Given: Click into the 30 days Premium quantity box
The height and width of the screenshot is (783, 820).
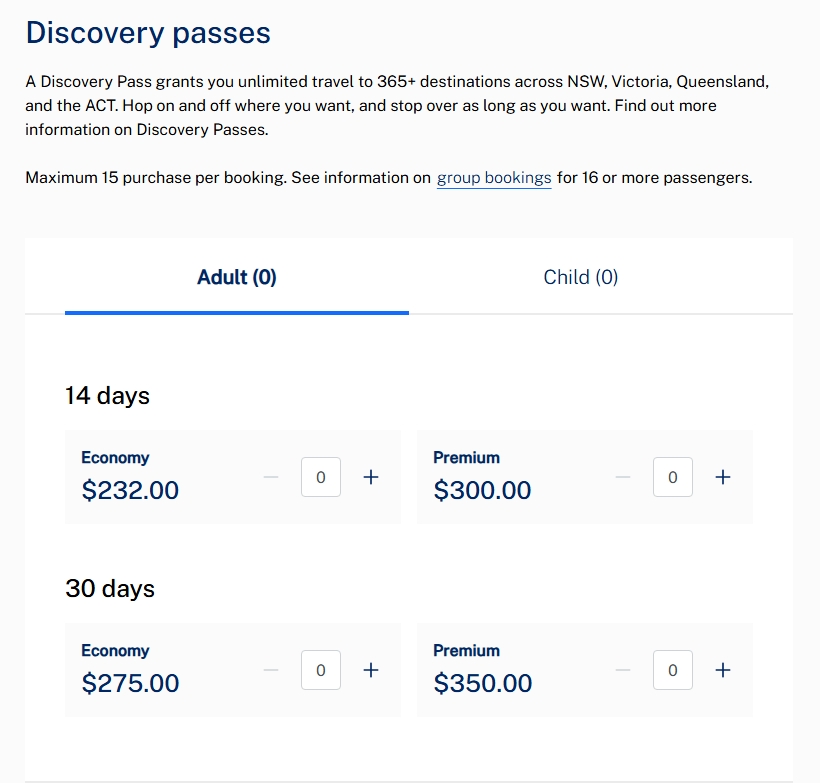Looking at the screenshot, I should point(673,670).
